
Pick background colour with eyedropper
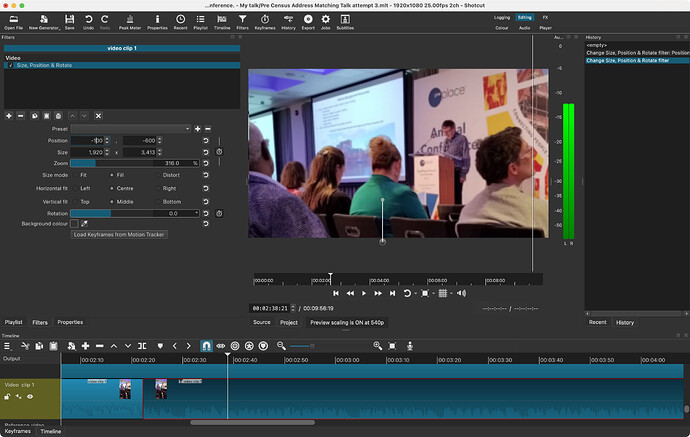pos(84,224)
